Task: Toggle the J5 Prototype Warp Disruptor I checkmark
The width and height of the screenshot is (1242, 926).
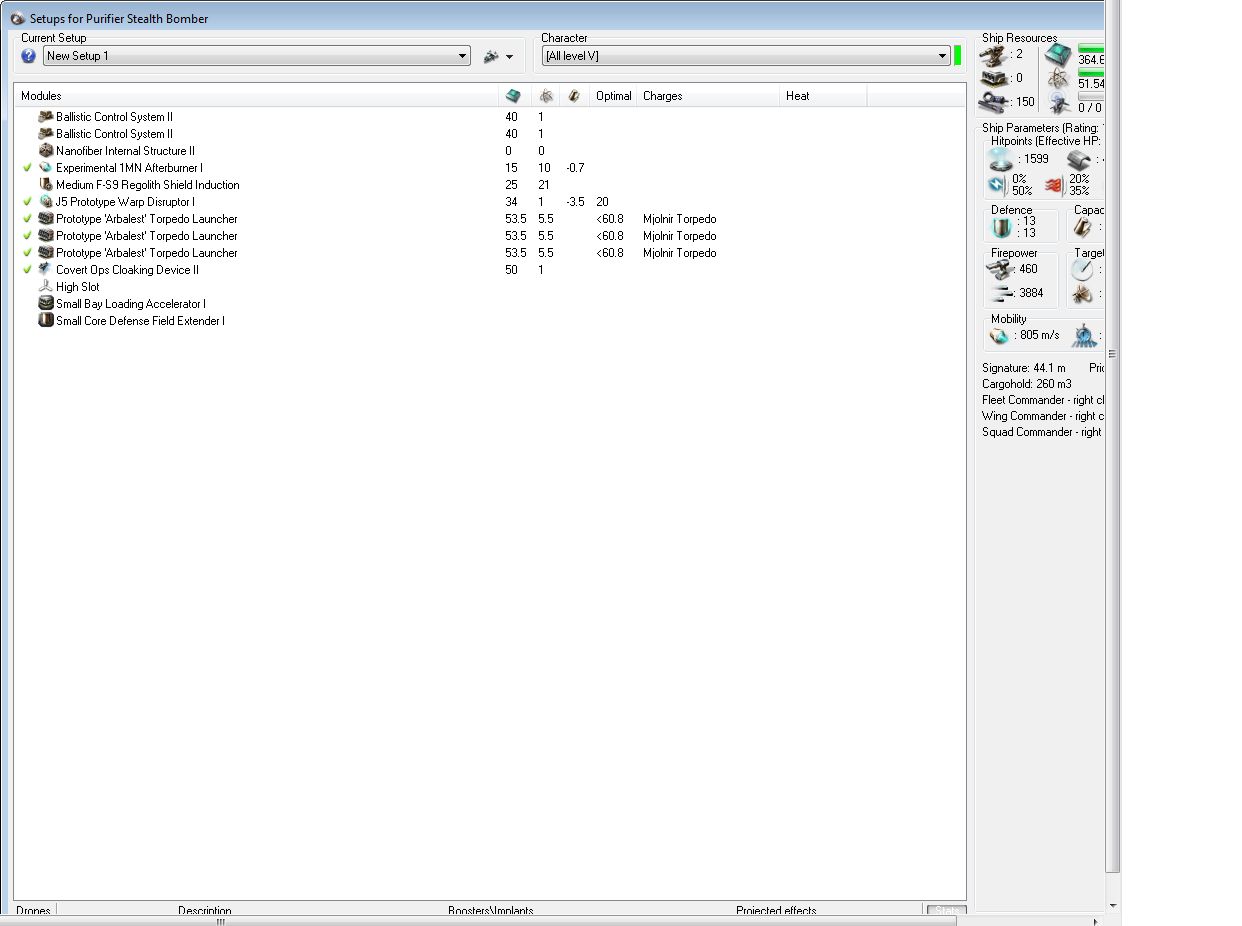Action: coord(27,202)
